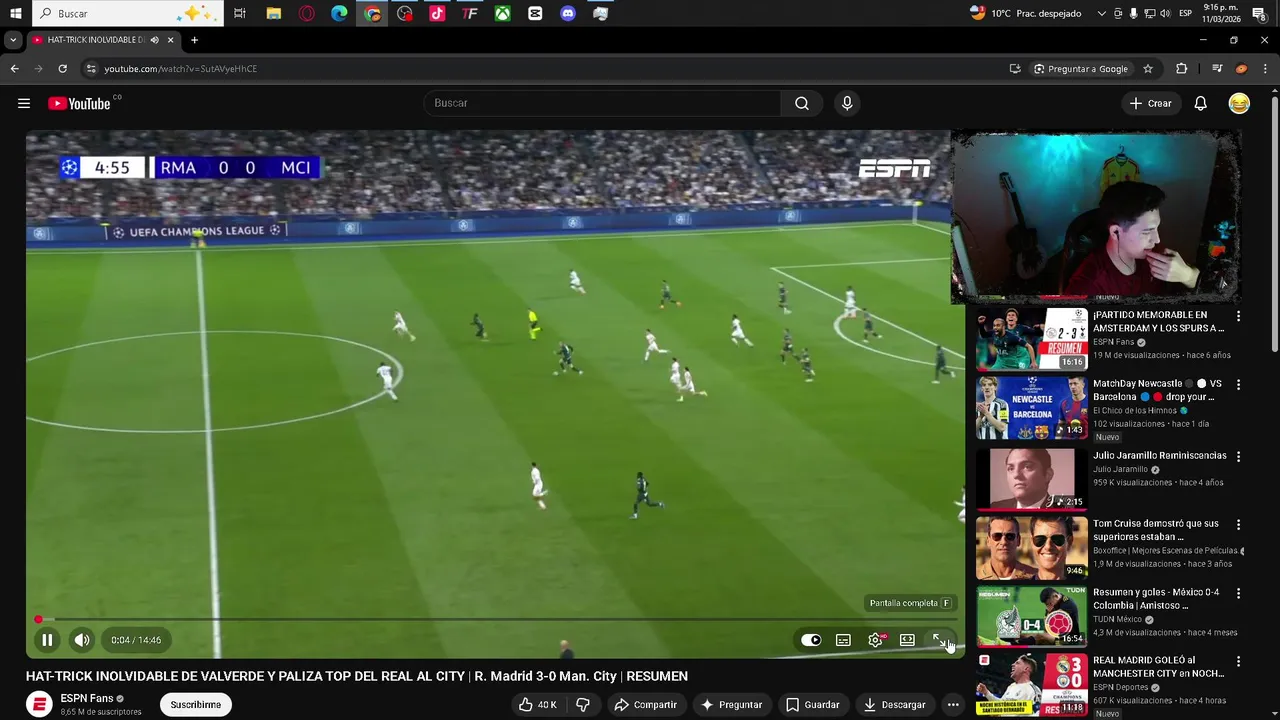
Task: Open the ESPN Fans channel avatar
Action: (x=39, y=704)
